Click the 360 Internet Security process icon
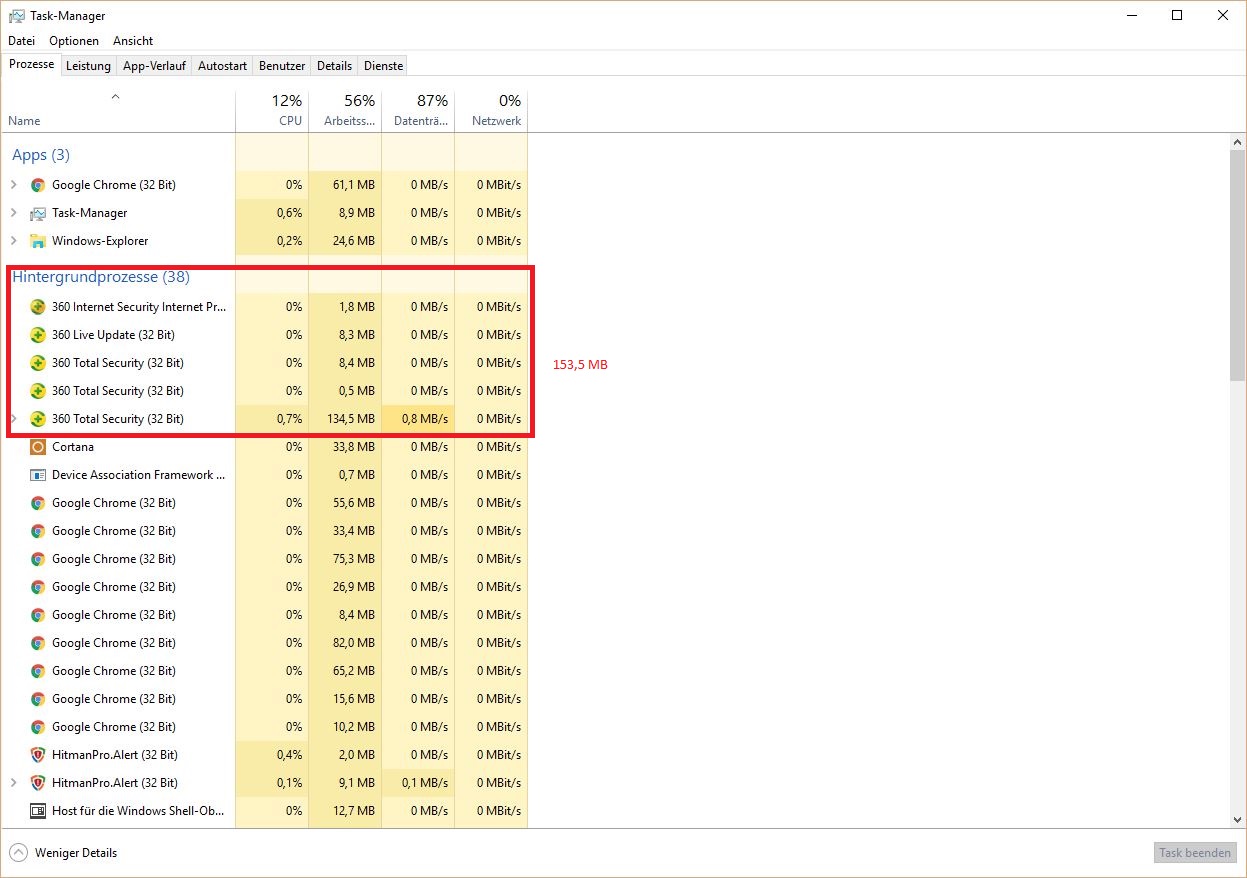Image resolution: width=1247 pixels, height=878 pixels. (38, 307)
